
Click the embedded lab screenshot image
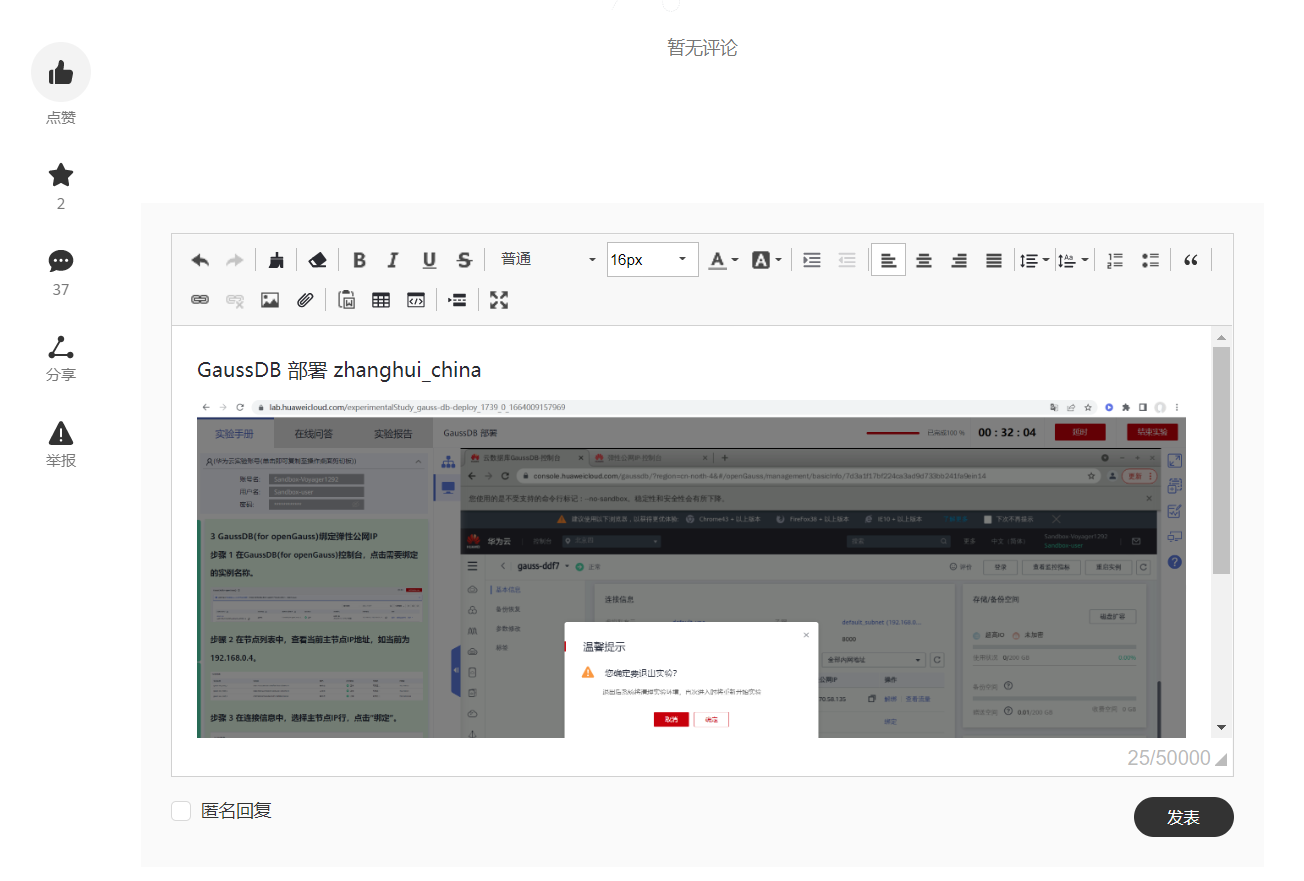(x=691, y=568)
